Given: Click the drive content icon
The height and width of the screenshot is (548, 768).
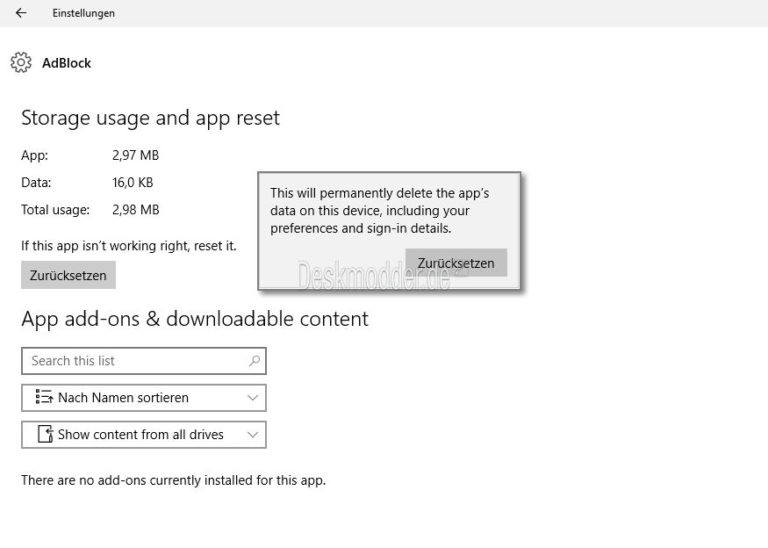Looking at the screenshot, I should pyautogui.click(x=46, y=434).
